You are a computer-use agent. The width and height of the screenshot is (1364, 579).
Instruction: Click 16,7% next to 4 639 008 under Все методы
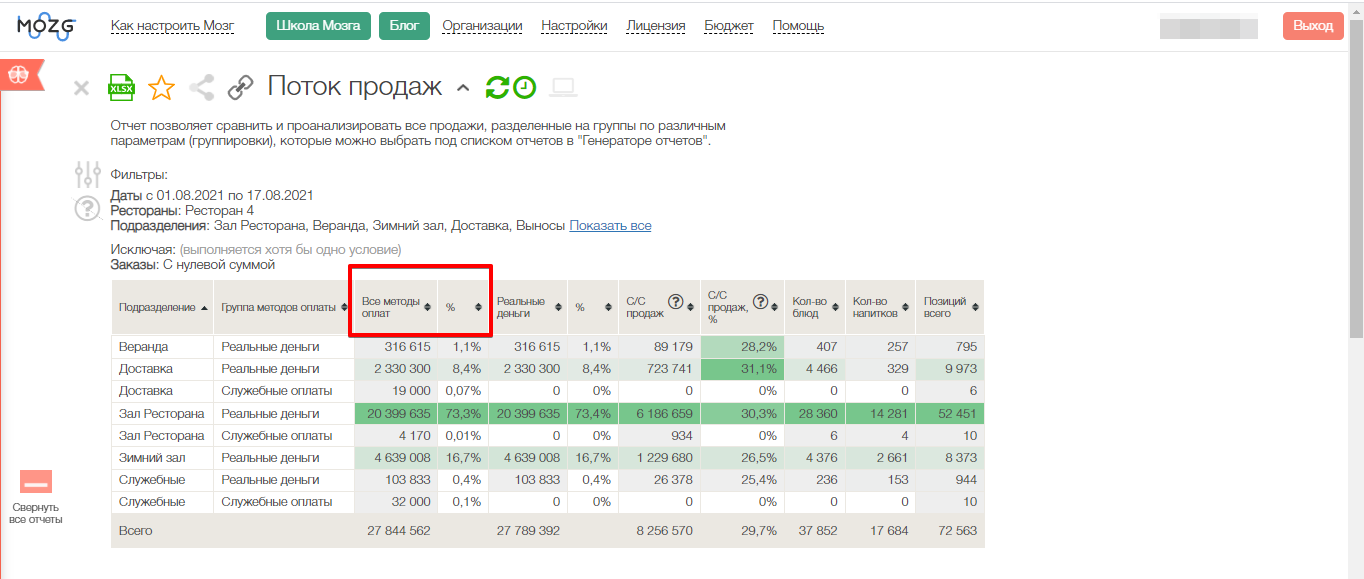pos(463,457)
